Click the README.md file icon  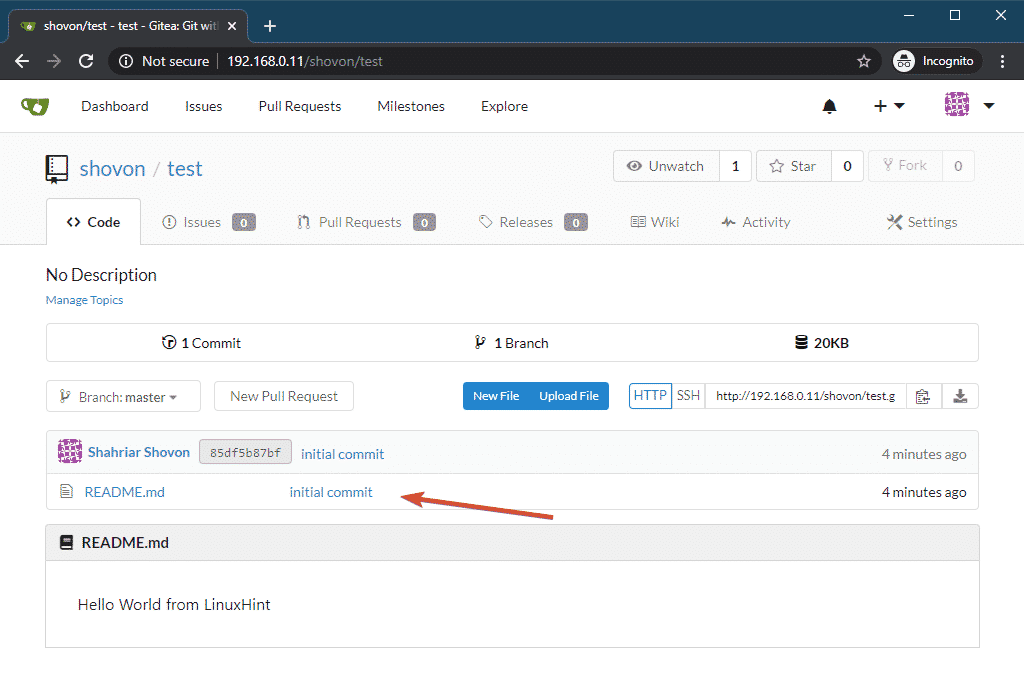coord(67,491)
